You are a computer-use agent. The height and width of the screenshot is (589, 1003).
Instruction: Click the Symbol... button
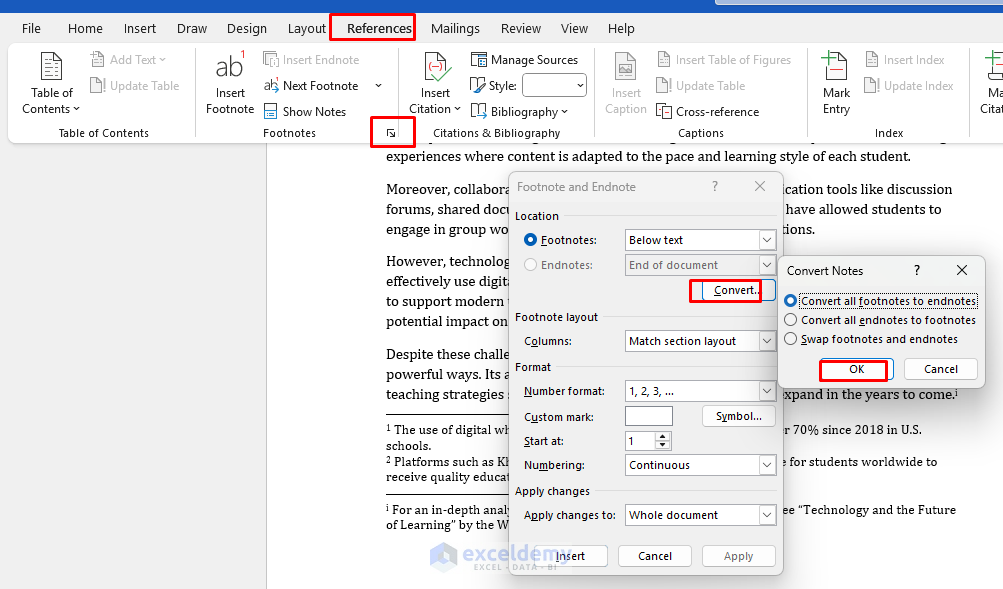coord(739,416)
